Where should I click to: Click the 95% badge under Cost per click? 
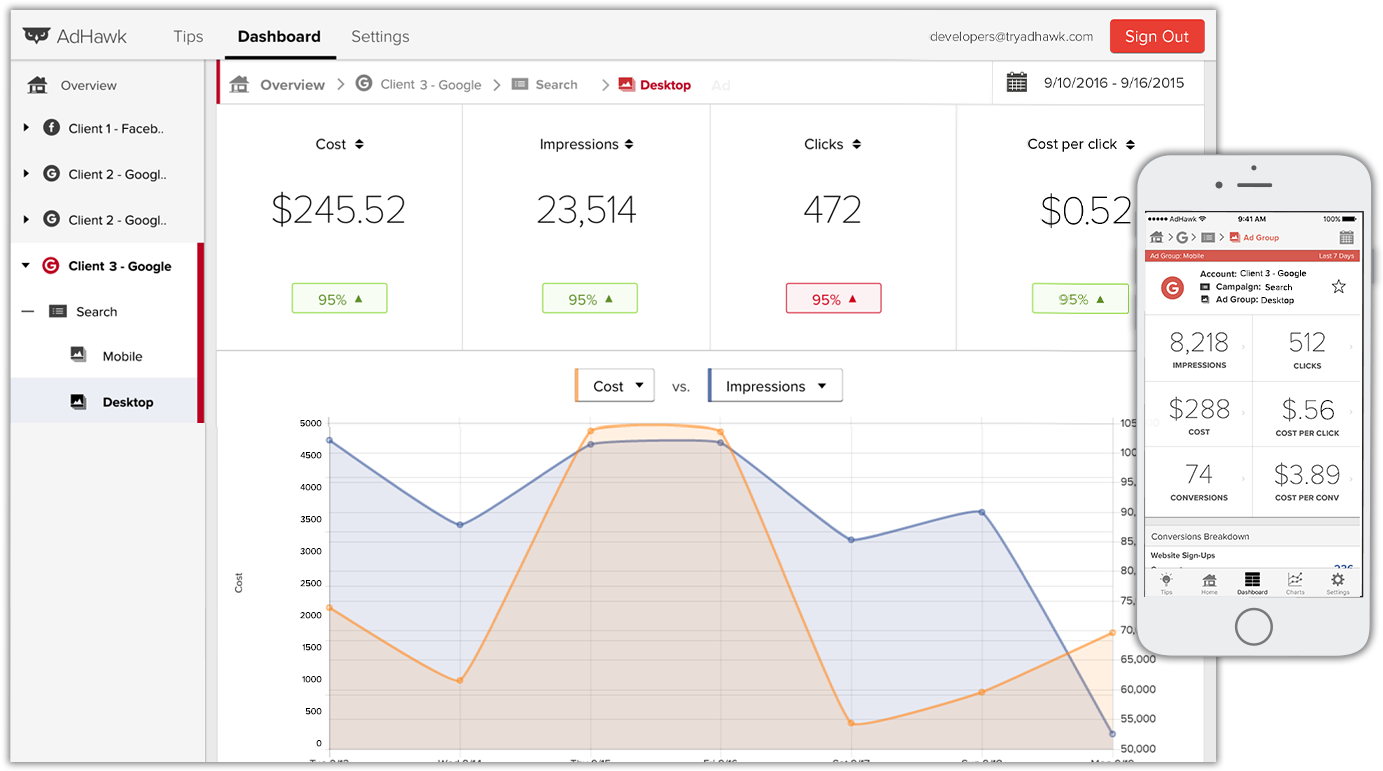[1080, 298]
